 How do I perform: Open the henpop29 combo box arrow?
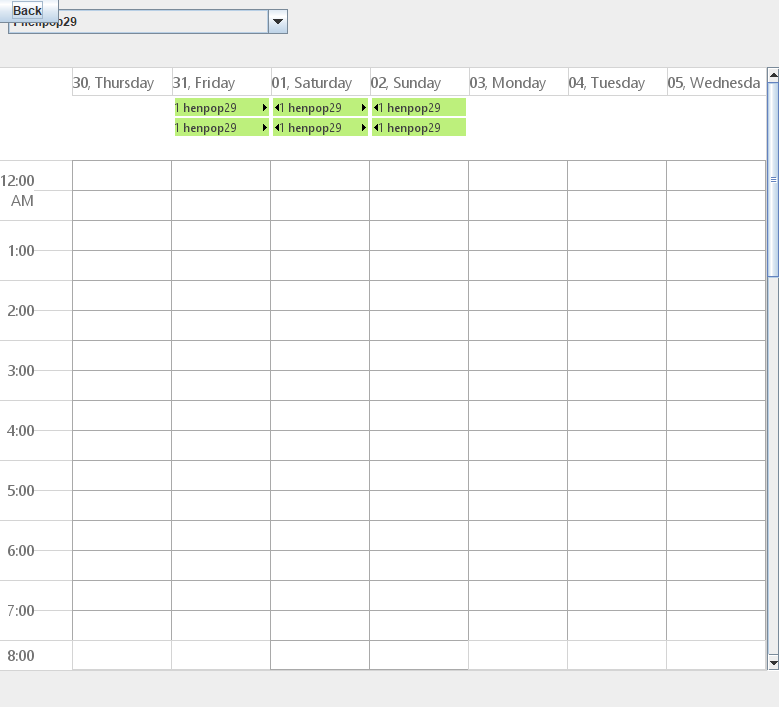coord(278,22)
